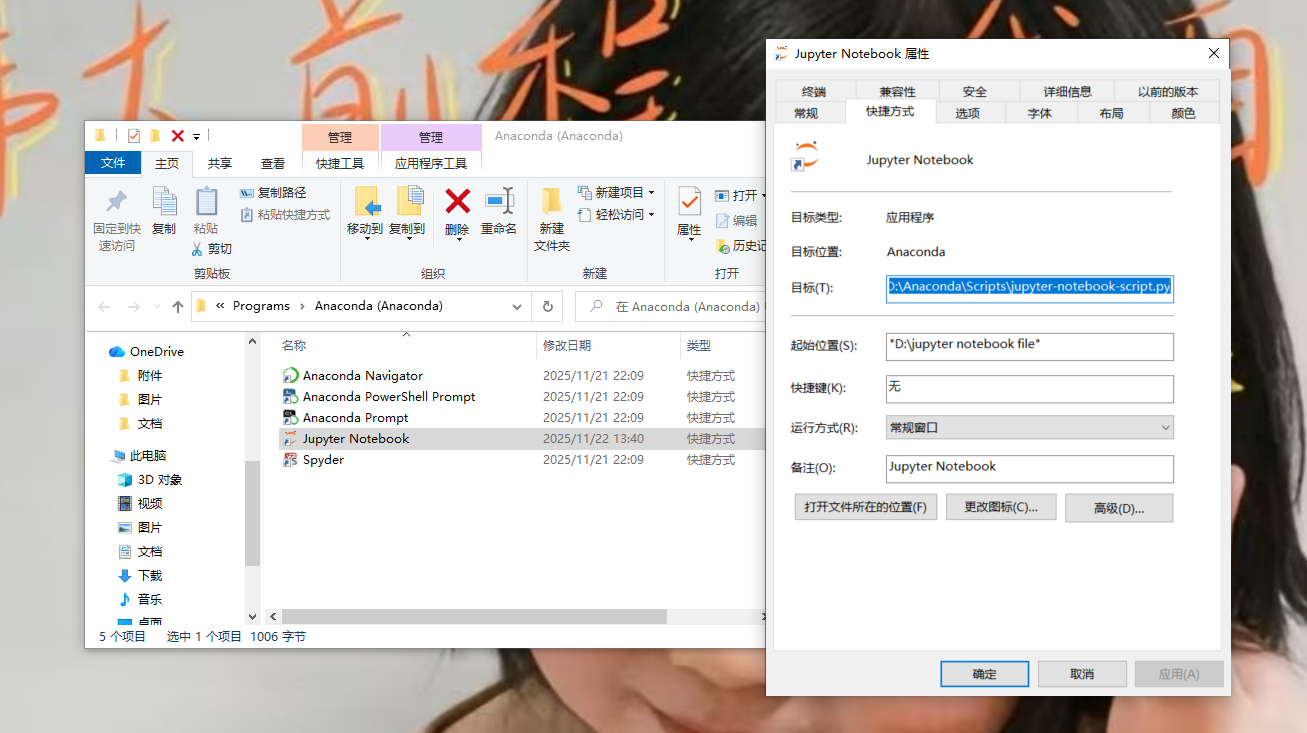Click Open File Location (打开文件所在的位置) button
1307x733 pixels.
pos(866,507)
